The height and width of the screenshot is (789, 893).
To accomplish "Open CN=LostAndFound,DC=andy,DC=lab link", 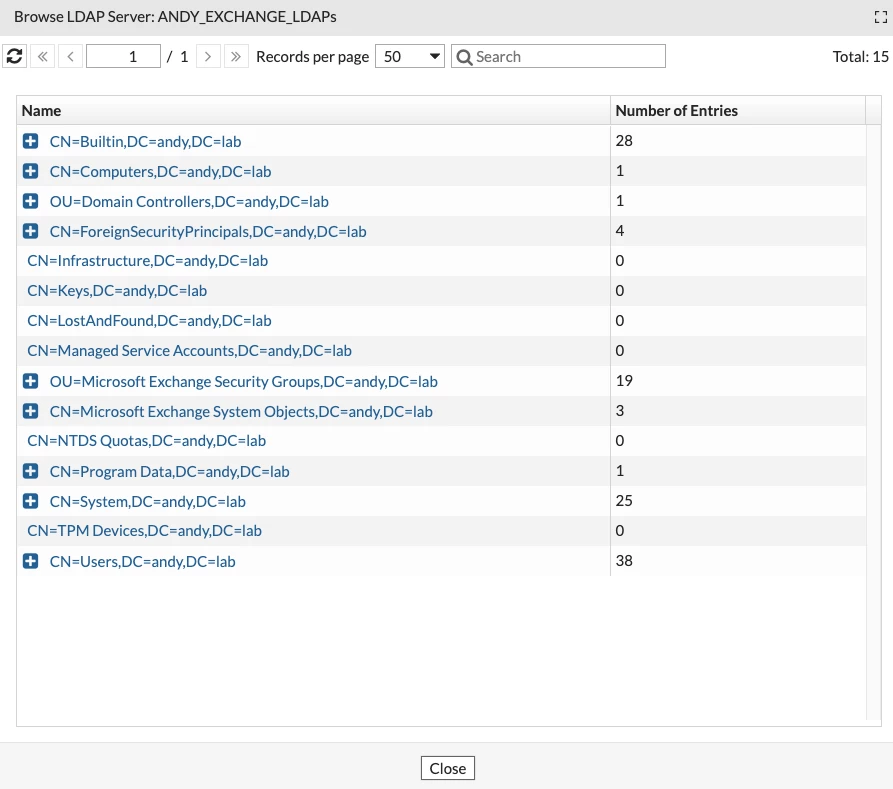I will point(149,321).
